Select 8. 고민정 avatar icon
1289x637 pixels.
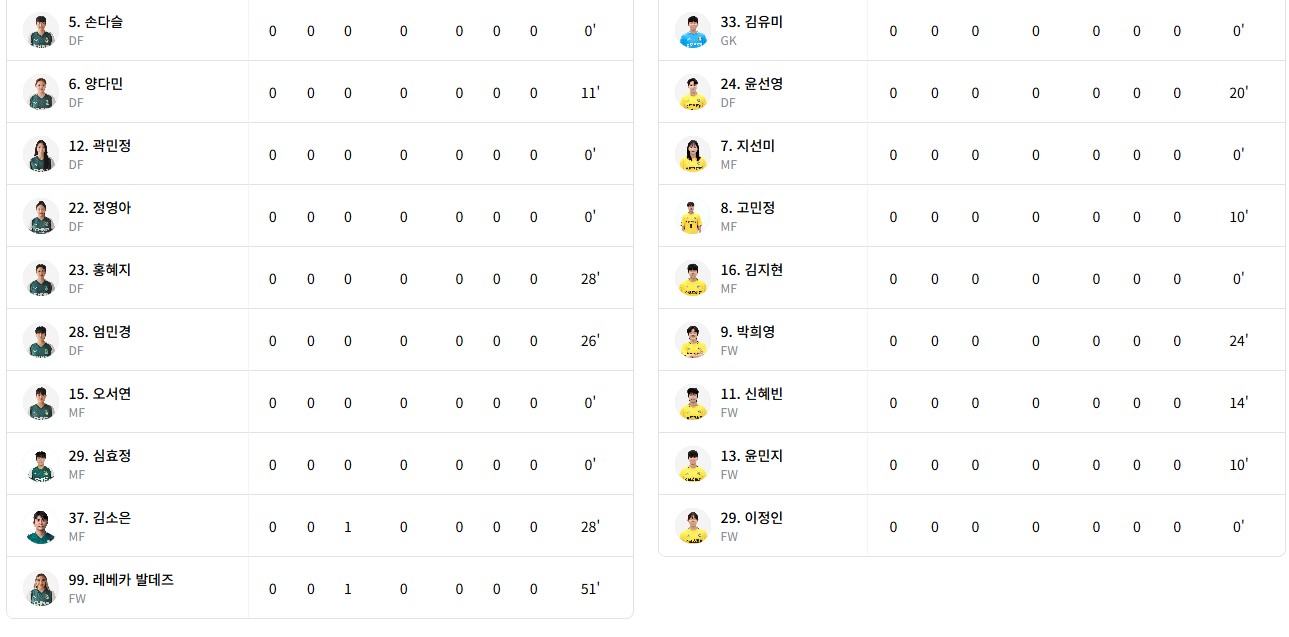tap(692, 216)
